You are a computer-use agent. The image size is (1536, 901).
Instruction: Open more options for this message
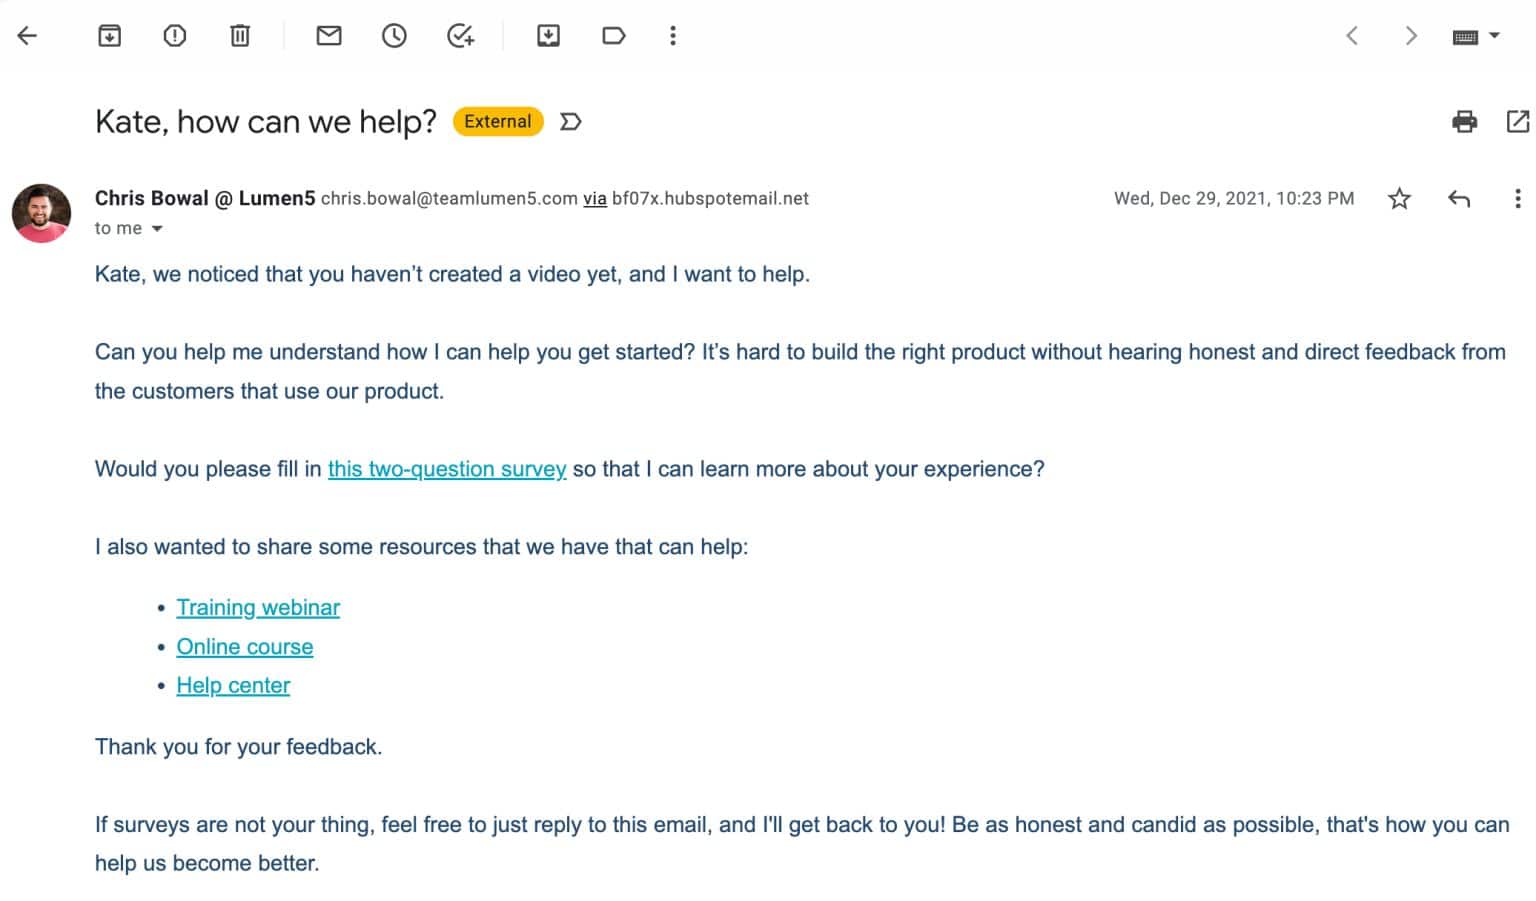point(1518,199)
